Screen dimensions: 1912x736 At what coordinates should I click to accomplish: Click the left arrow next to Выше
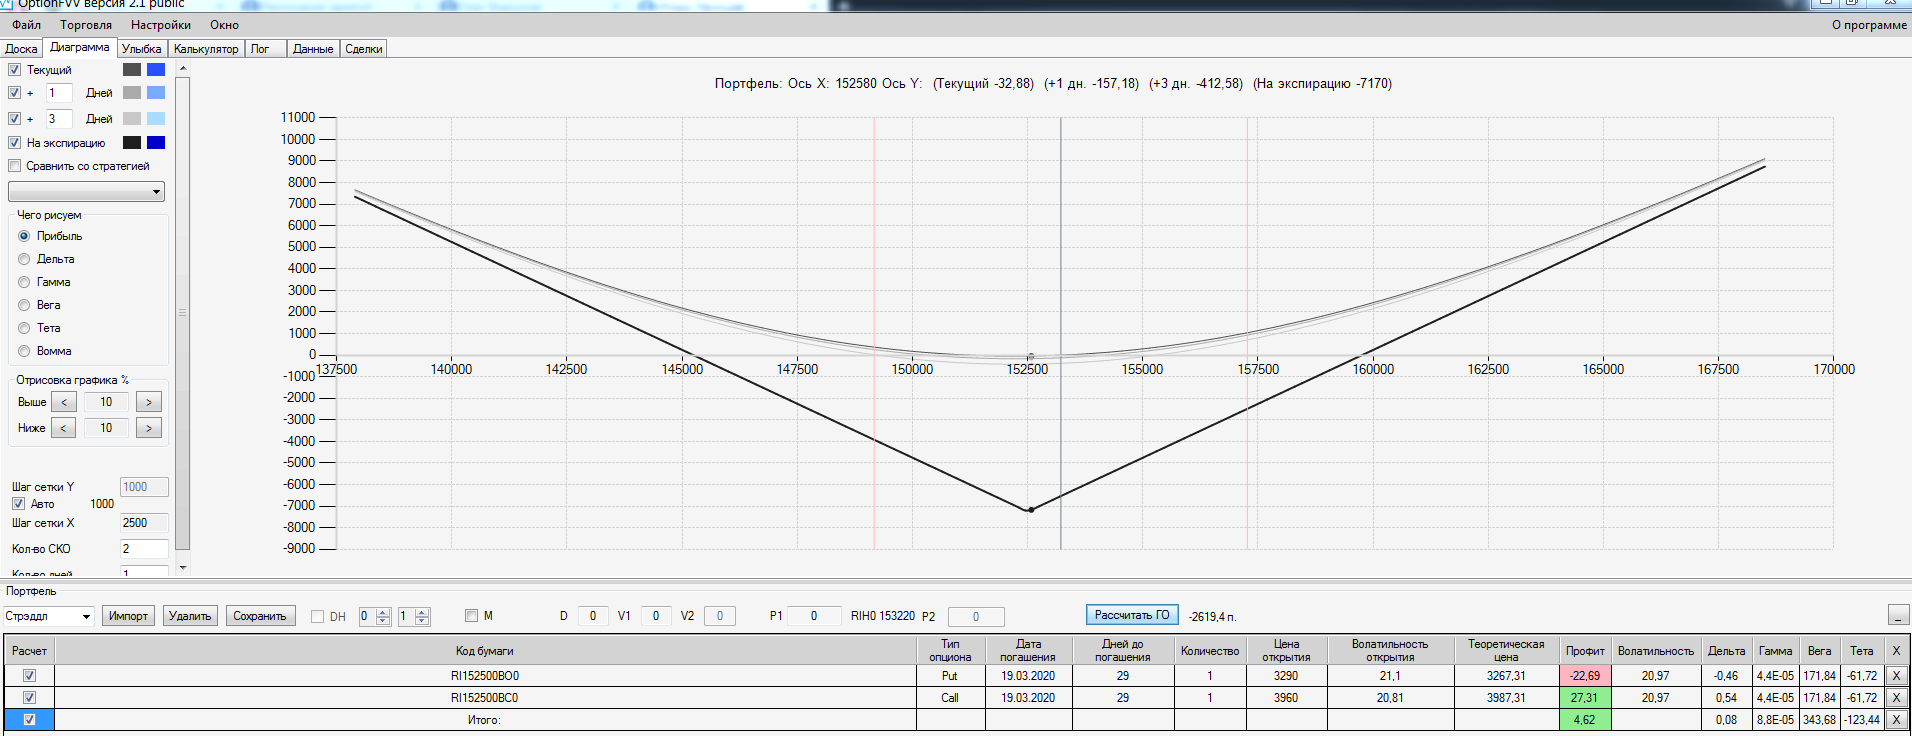(64, 402)
